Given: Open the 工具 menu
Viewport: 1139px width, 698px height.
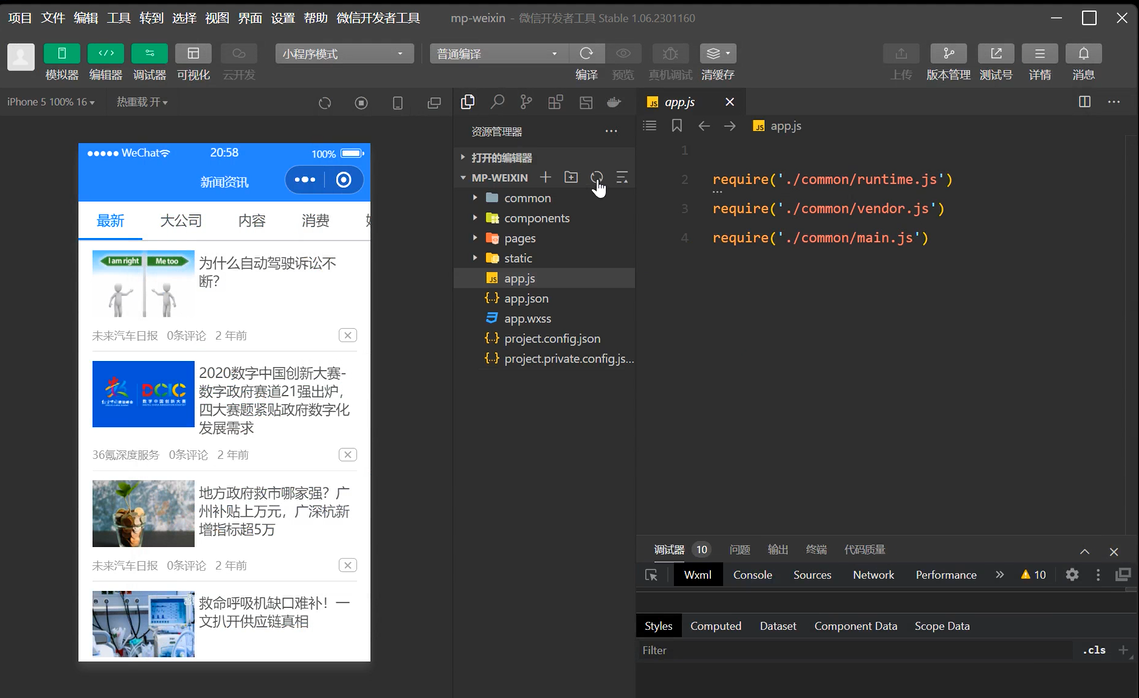Looking at the screenshot, I should [x=119, y=18].
